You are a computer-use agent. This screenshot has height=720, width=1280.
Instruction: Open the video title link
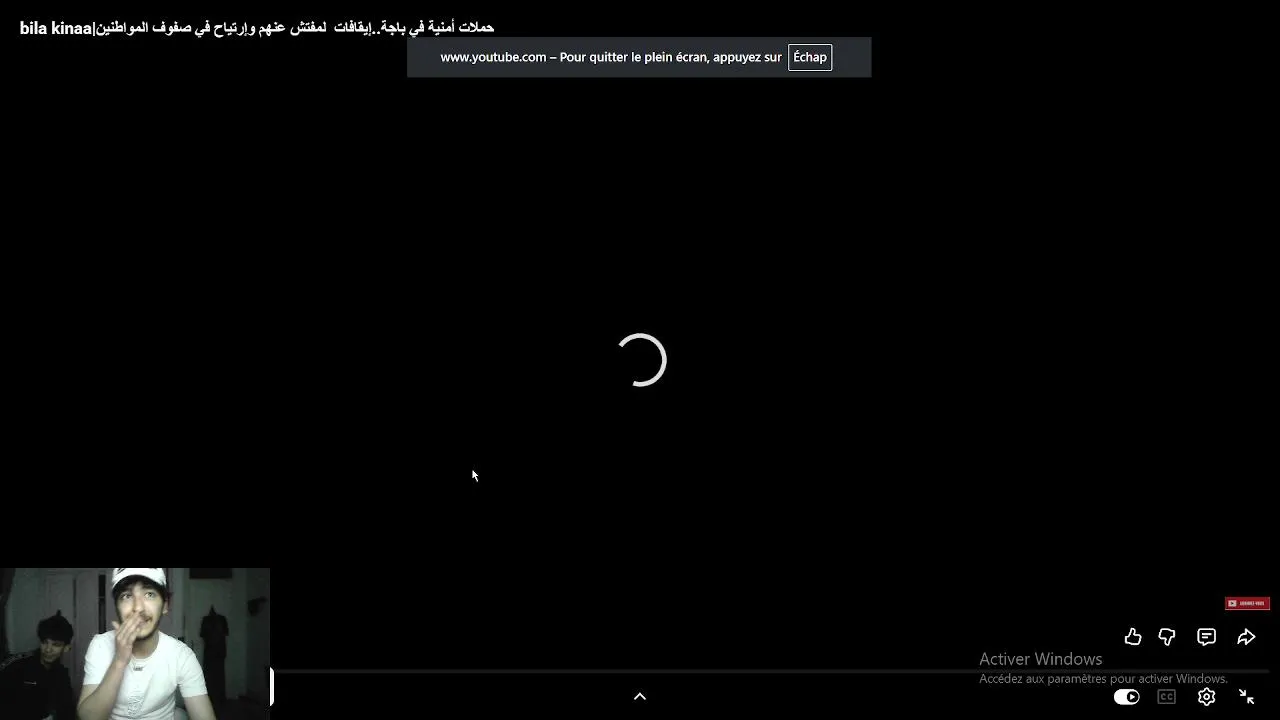(257, 28)
